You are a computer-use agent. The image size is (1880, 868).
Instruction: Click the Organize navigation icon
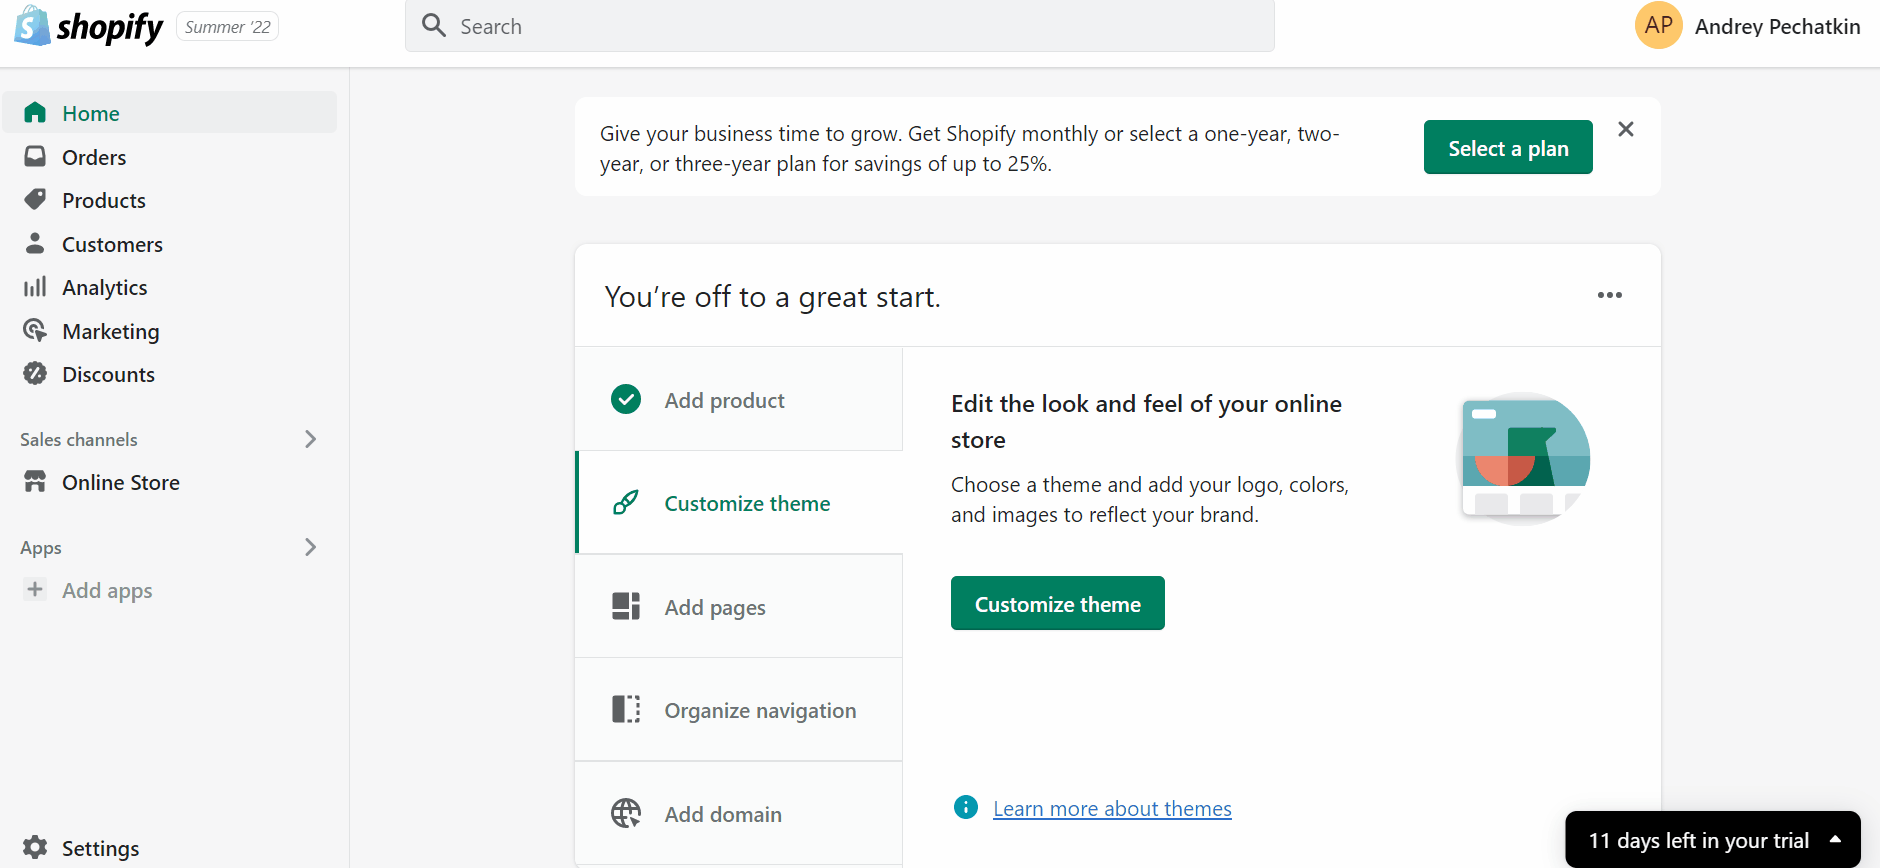[x=626, y=709]
